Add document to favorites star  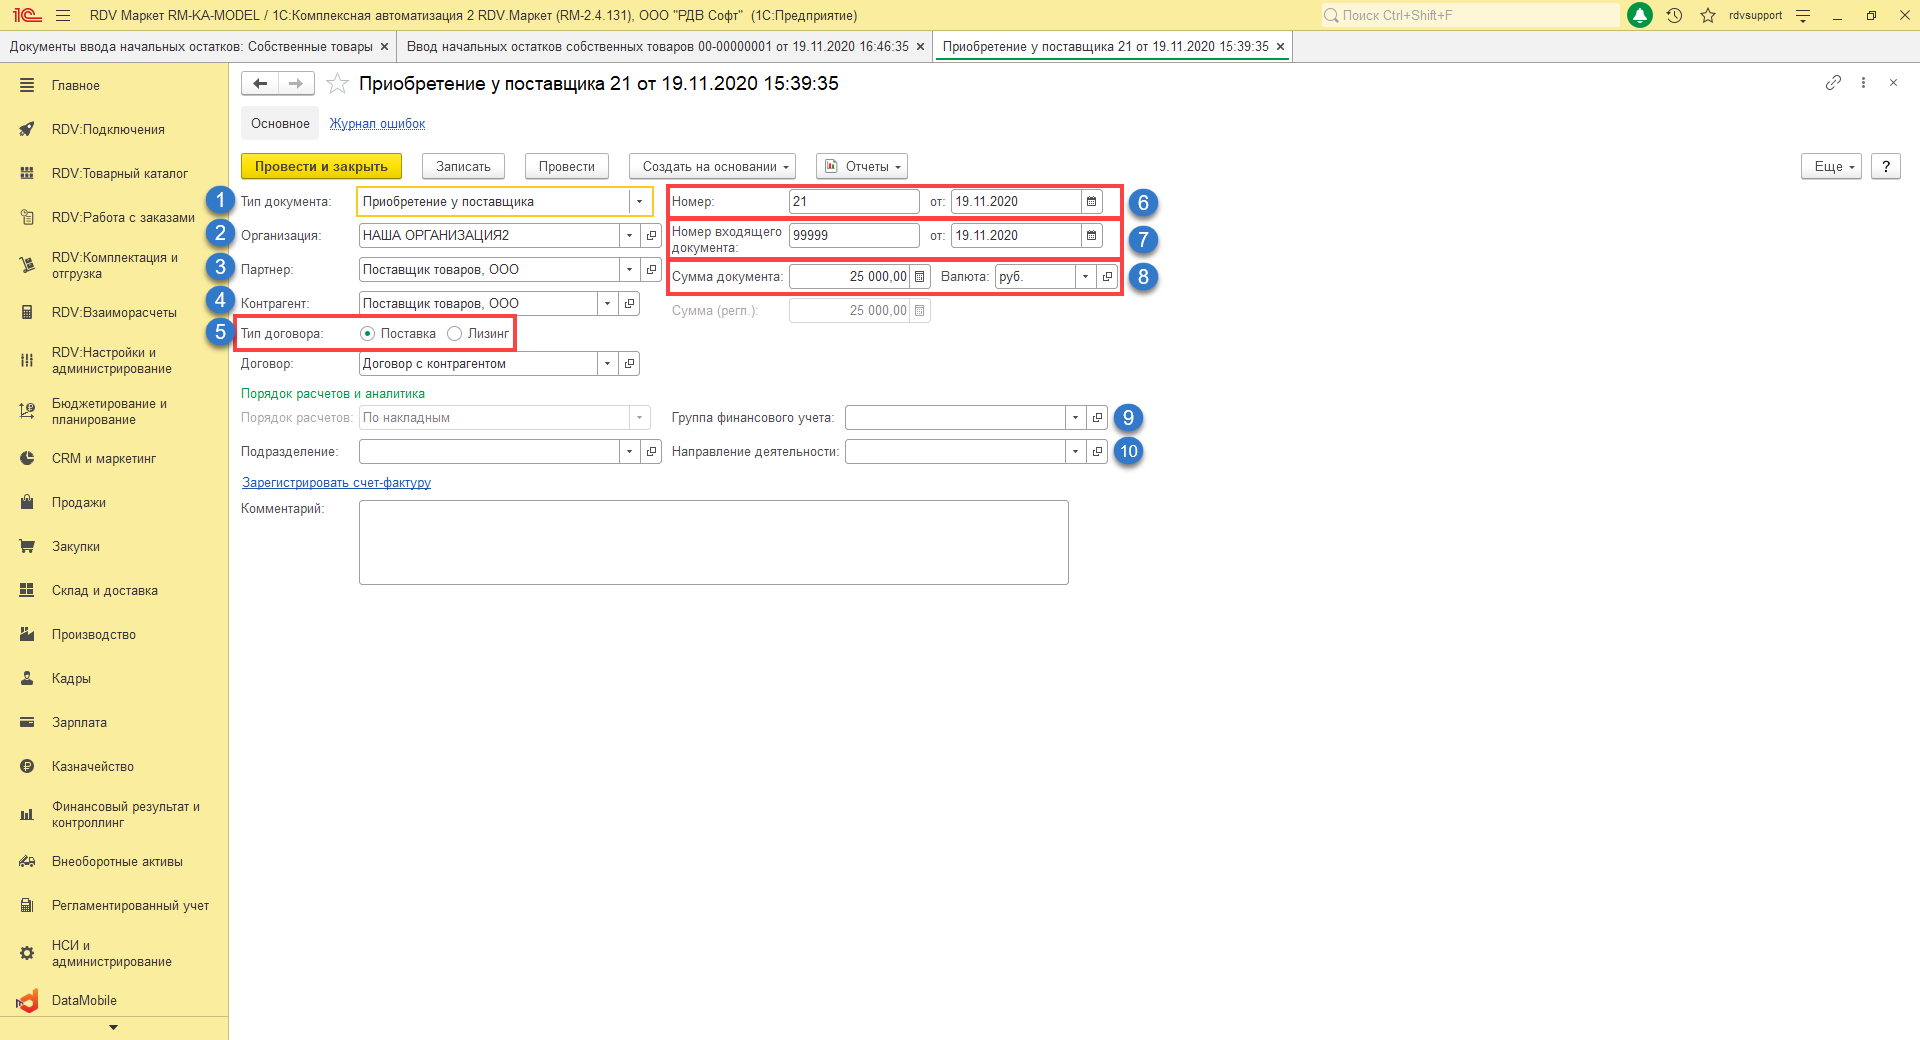pos(338,84)
